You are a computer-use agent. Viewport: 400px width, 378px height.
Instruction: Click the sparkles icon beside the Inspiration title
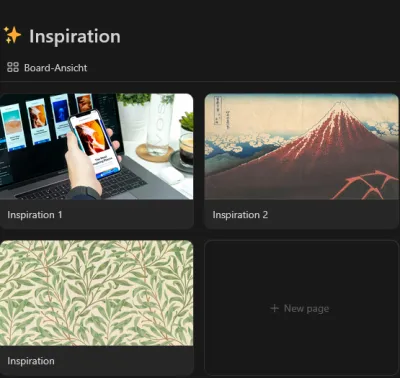12,35
